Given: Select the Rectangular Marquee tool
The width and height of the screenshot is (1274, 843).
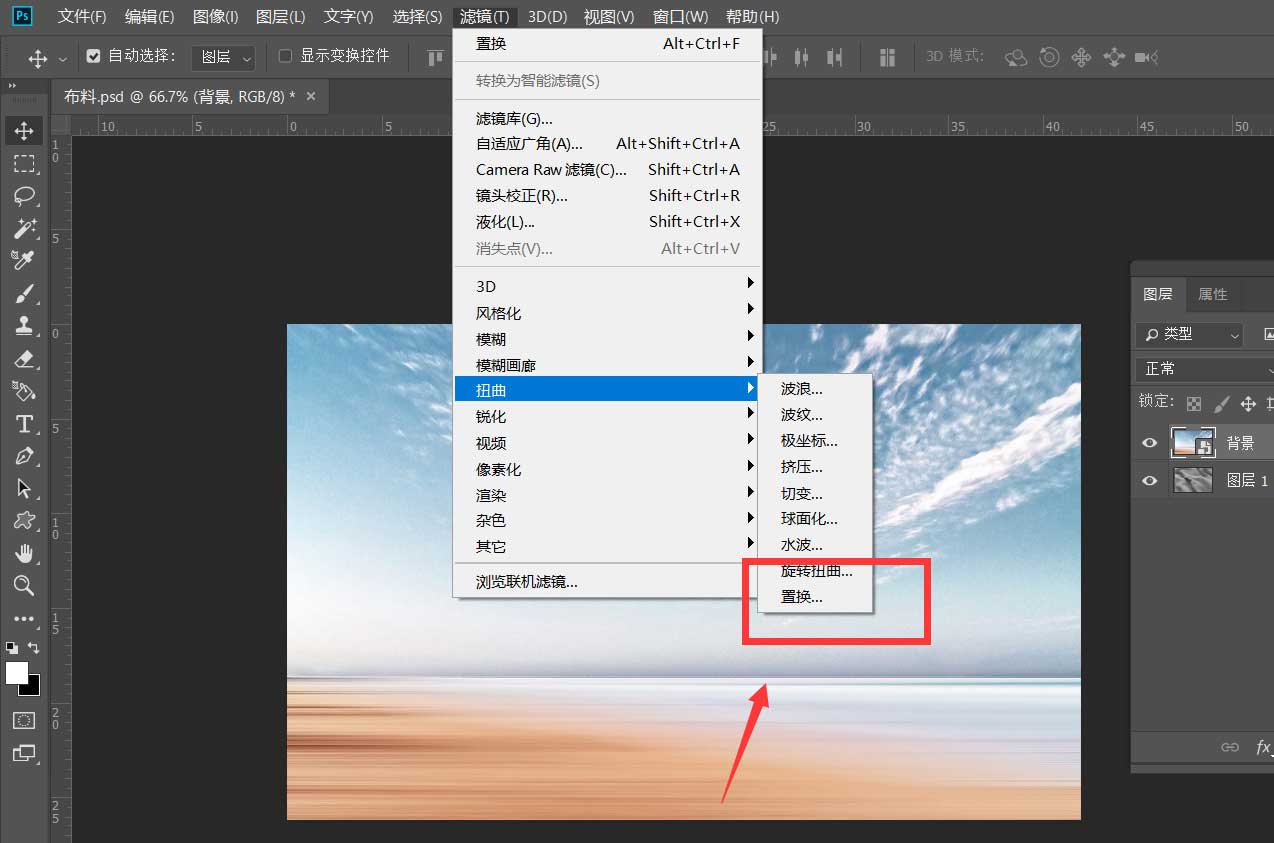Looking at the screenshot, I should pos(24,163).
